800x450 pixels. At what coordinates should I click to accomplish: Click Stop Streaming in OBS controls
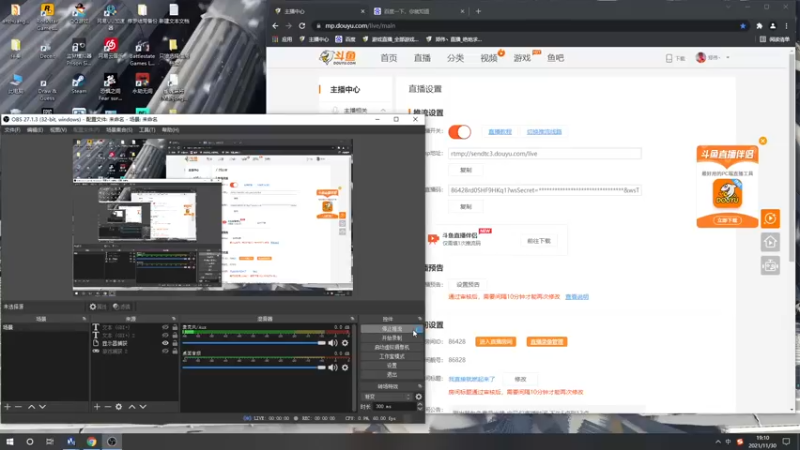point(391,329)
